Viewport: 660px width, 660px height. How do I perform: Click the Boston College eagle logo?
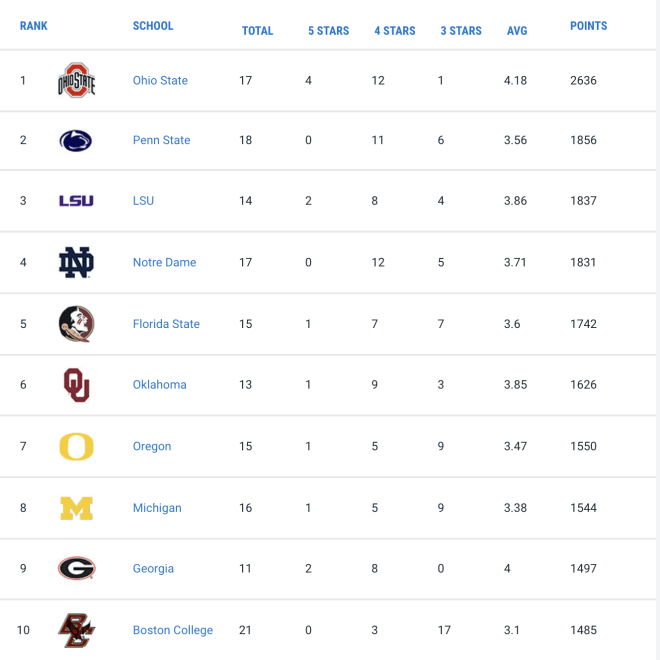(x=77, y=630)
